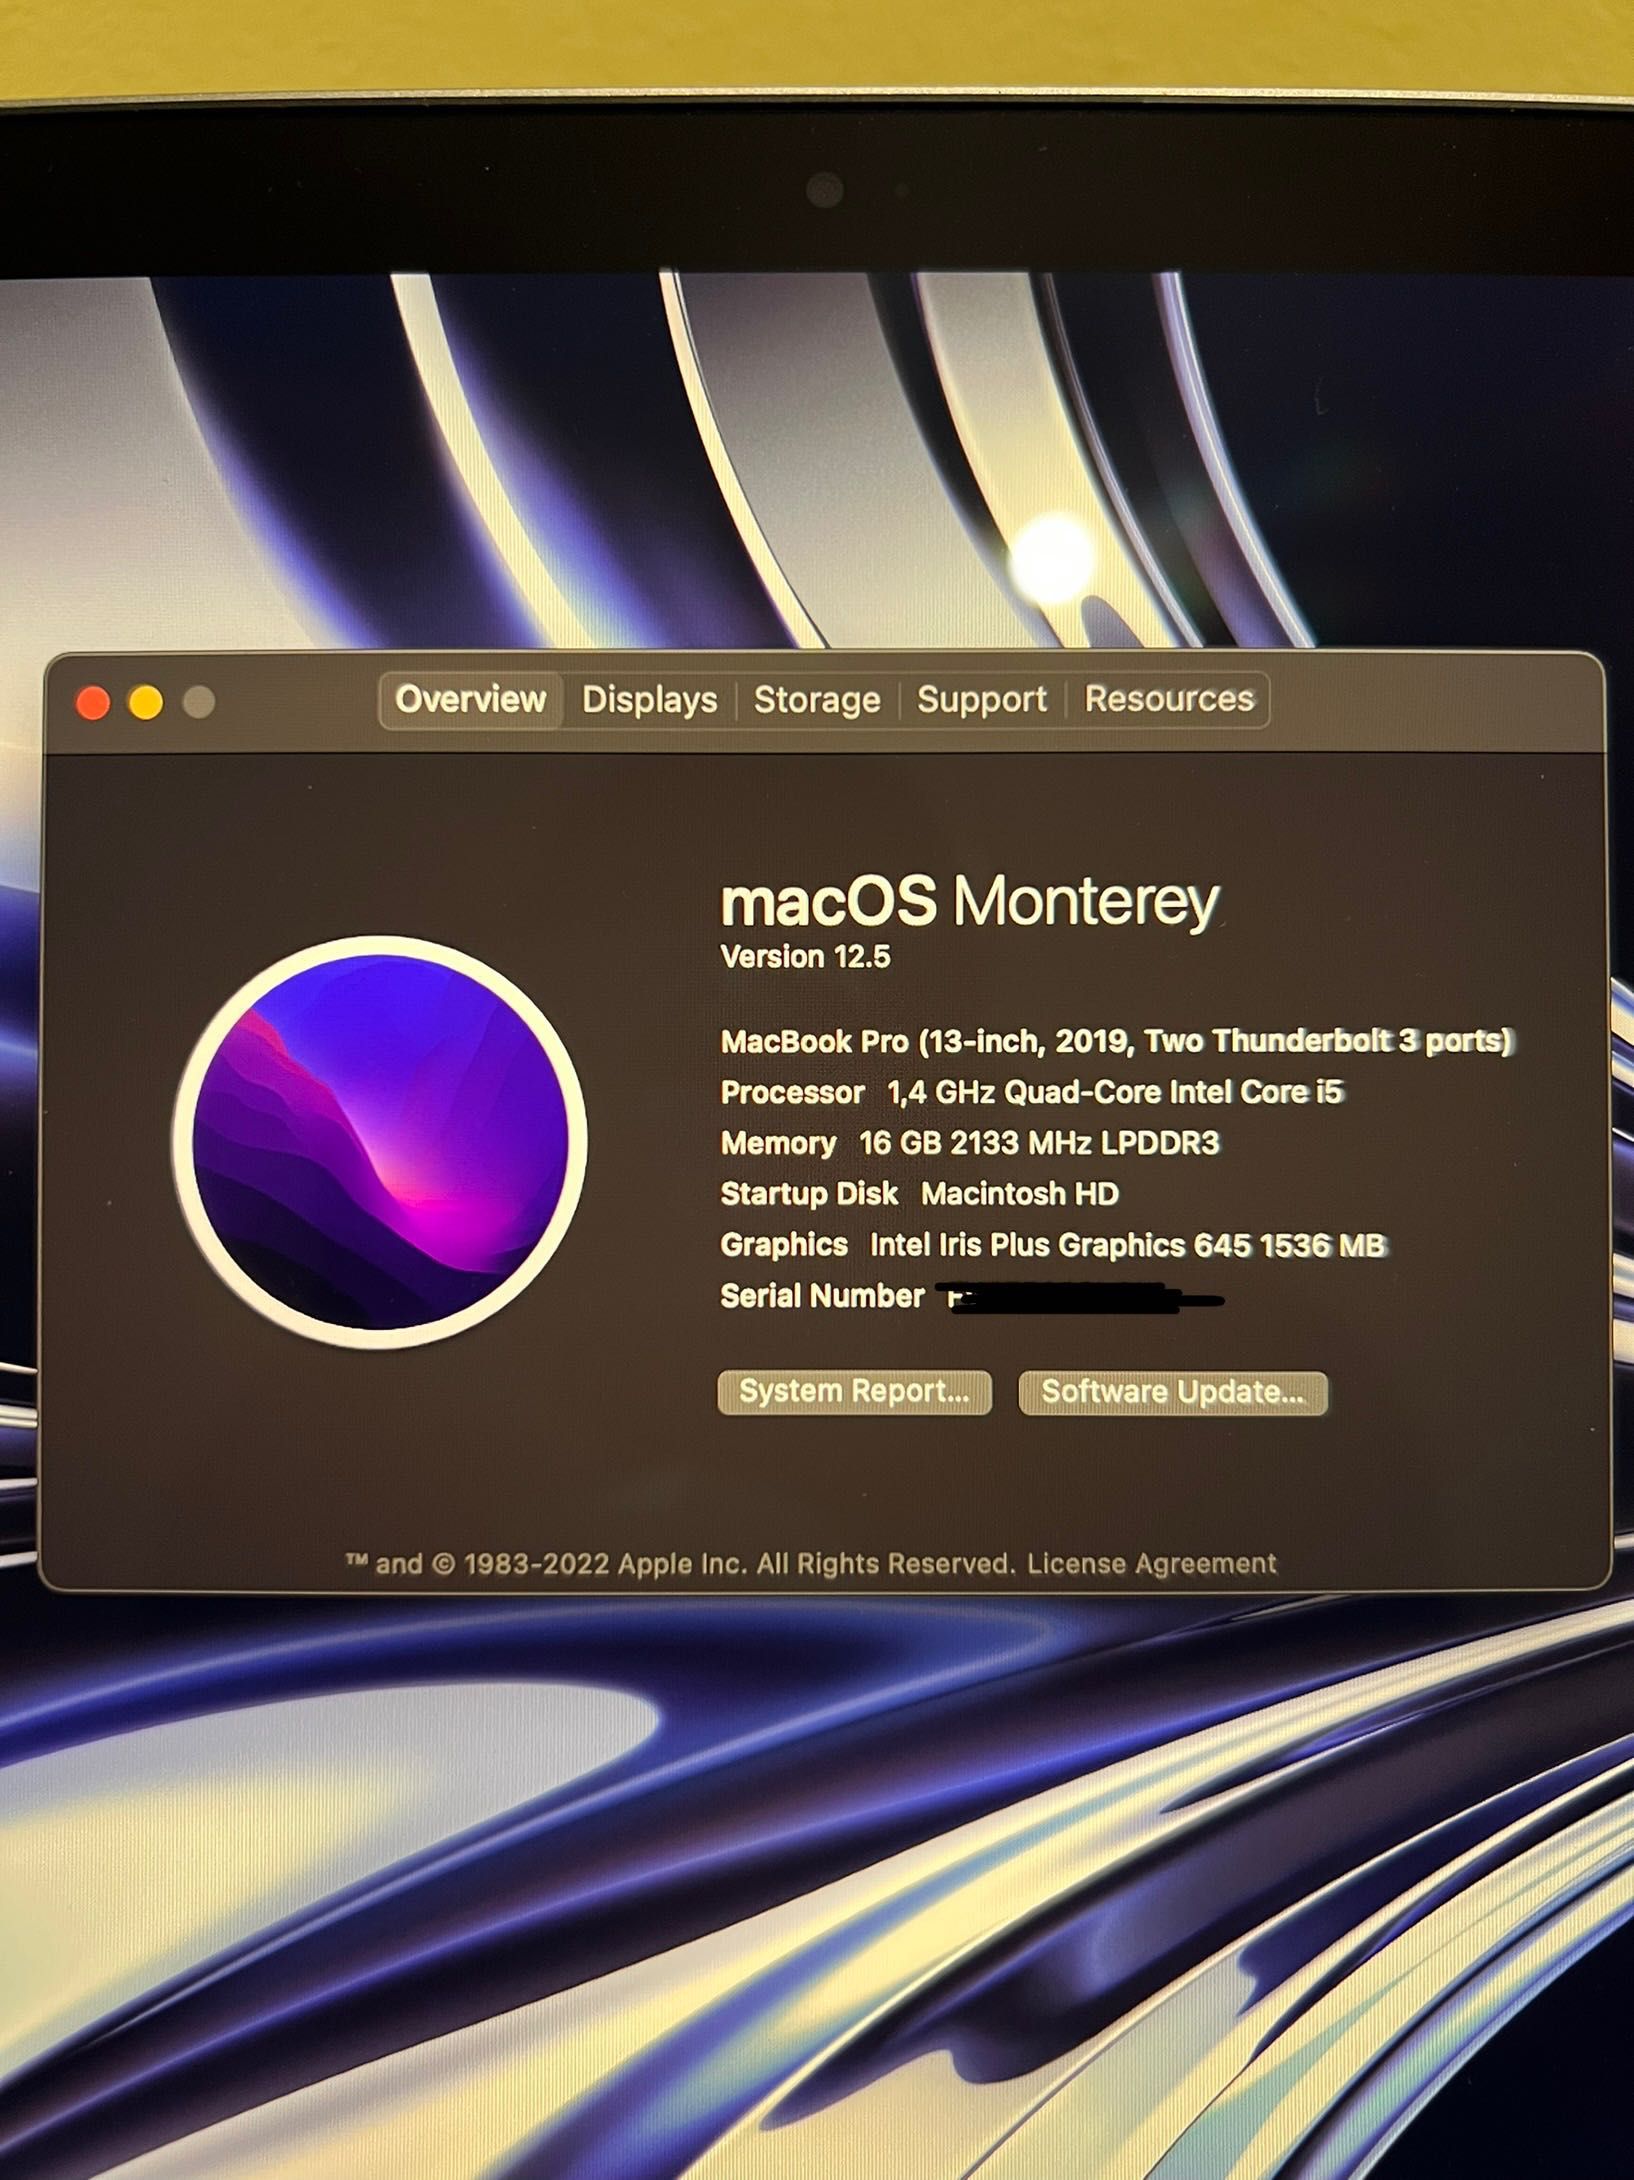The image size is (1634, 2180).
Task: Click the 1,4 GHz Quad-Core Intel Core i5 value
Action: coord(1115,1092)
